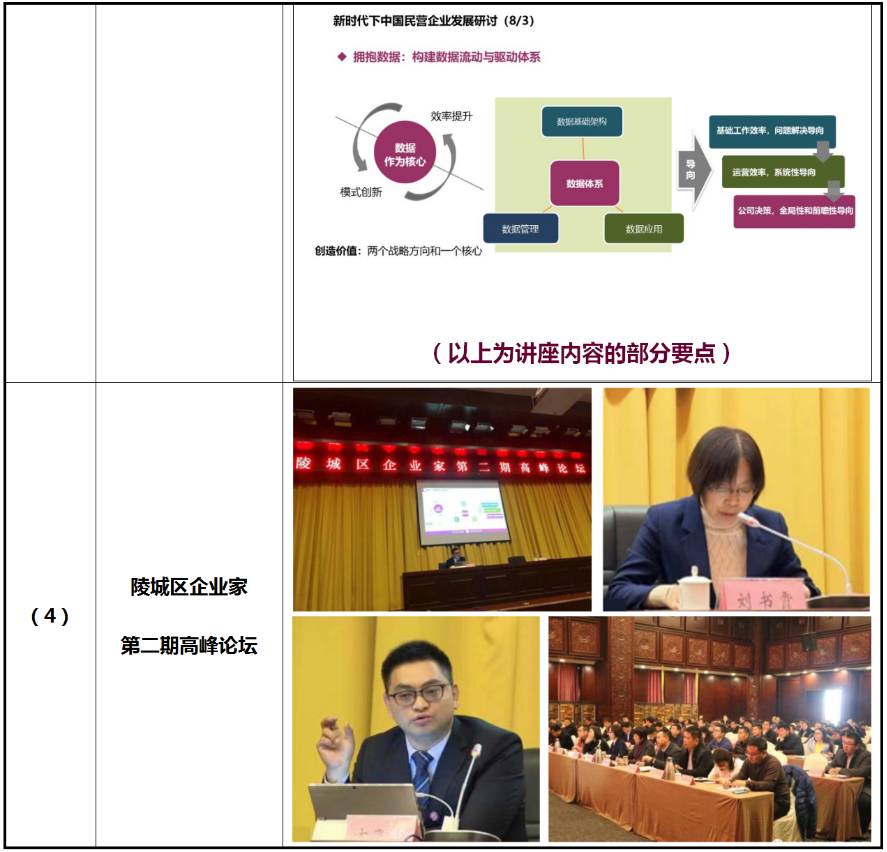Click the (4) row number cell
This screenshot has height=852, width=887.
[x=50, y=616]
